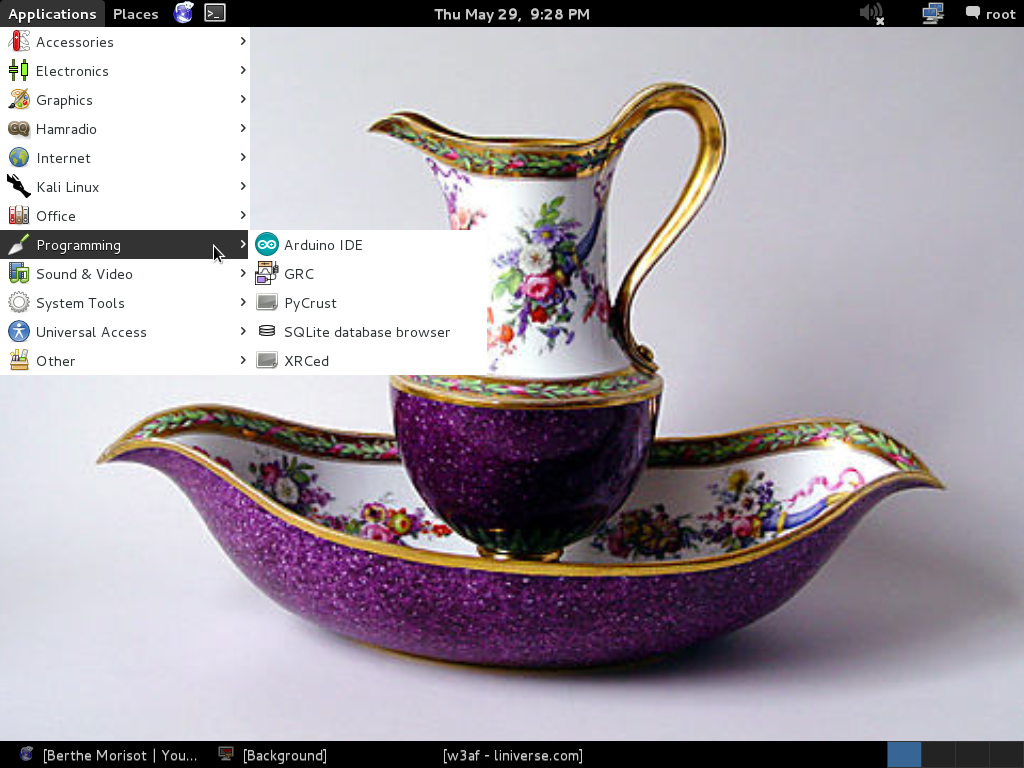1024x768 pixels.
Task: Expand the Electronics submenu arrow
Action: pyautogui.click(x=242, y=70)
